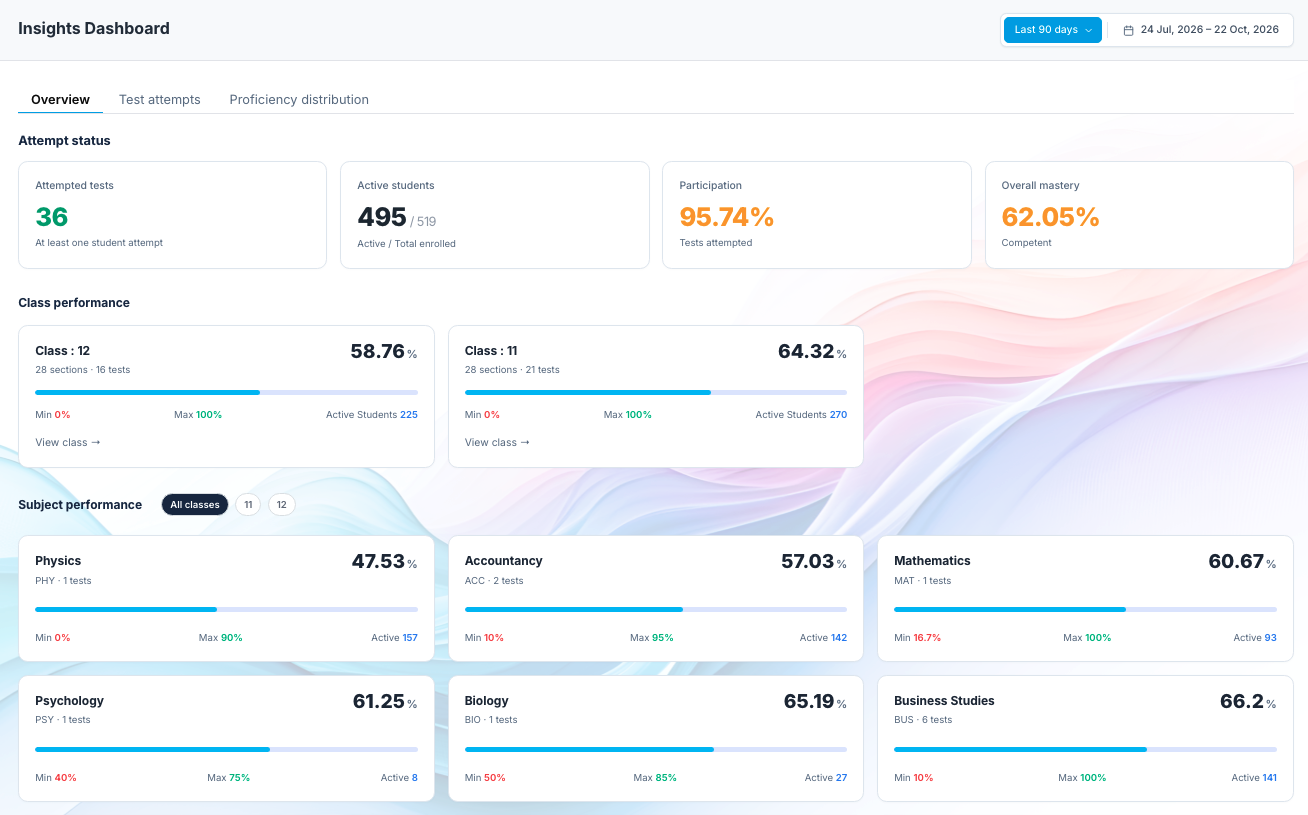Open the Test attempts tab
Viewport: 1308px width, 815px height.
[160, 100]
